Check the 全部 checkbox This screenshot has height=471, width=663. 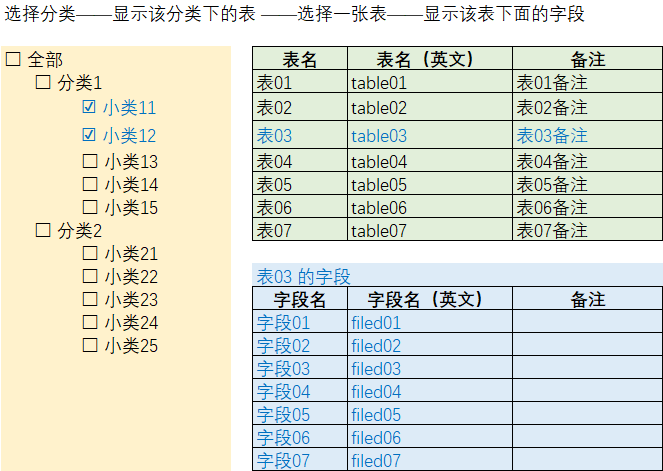pyautogui.click(x=13, y=60)
